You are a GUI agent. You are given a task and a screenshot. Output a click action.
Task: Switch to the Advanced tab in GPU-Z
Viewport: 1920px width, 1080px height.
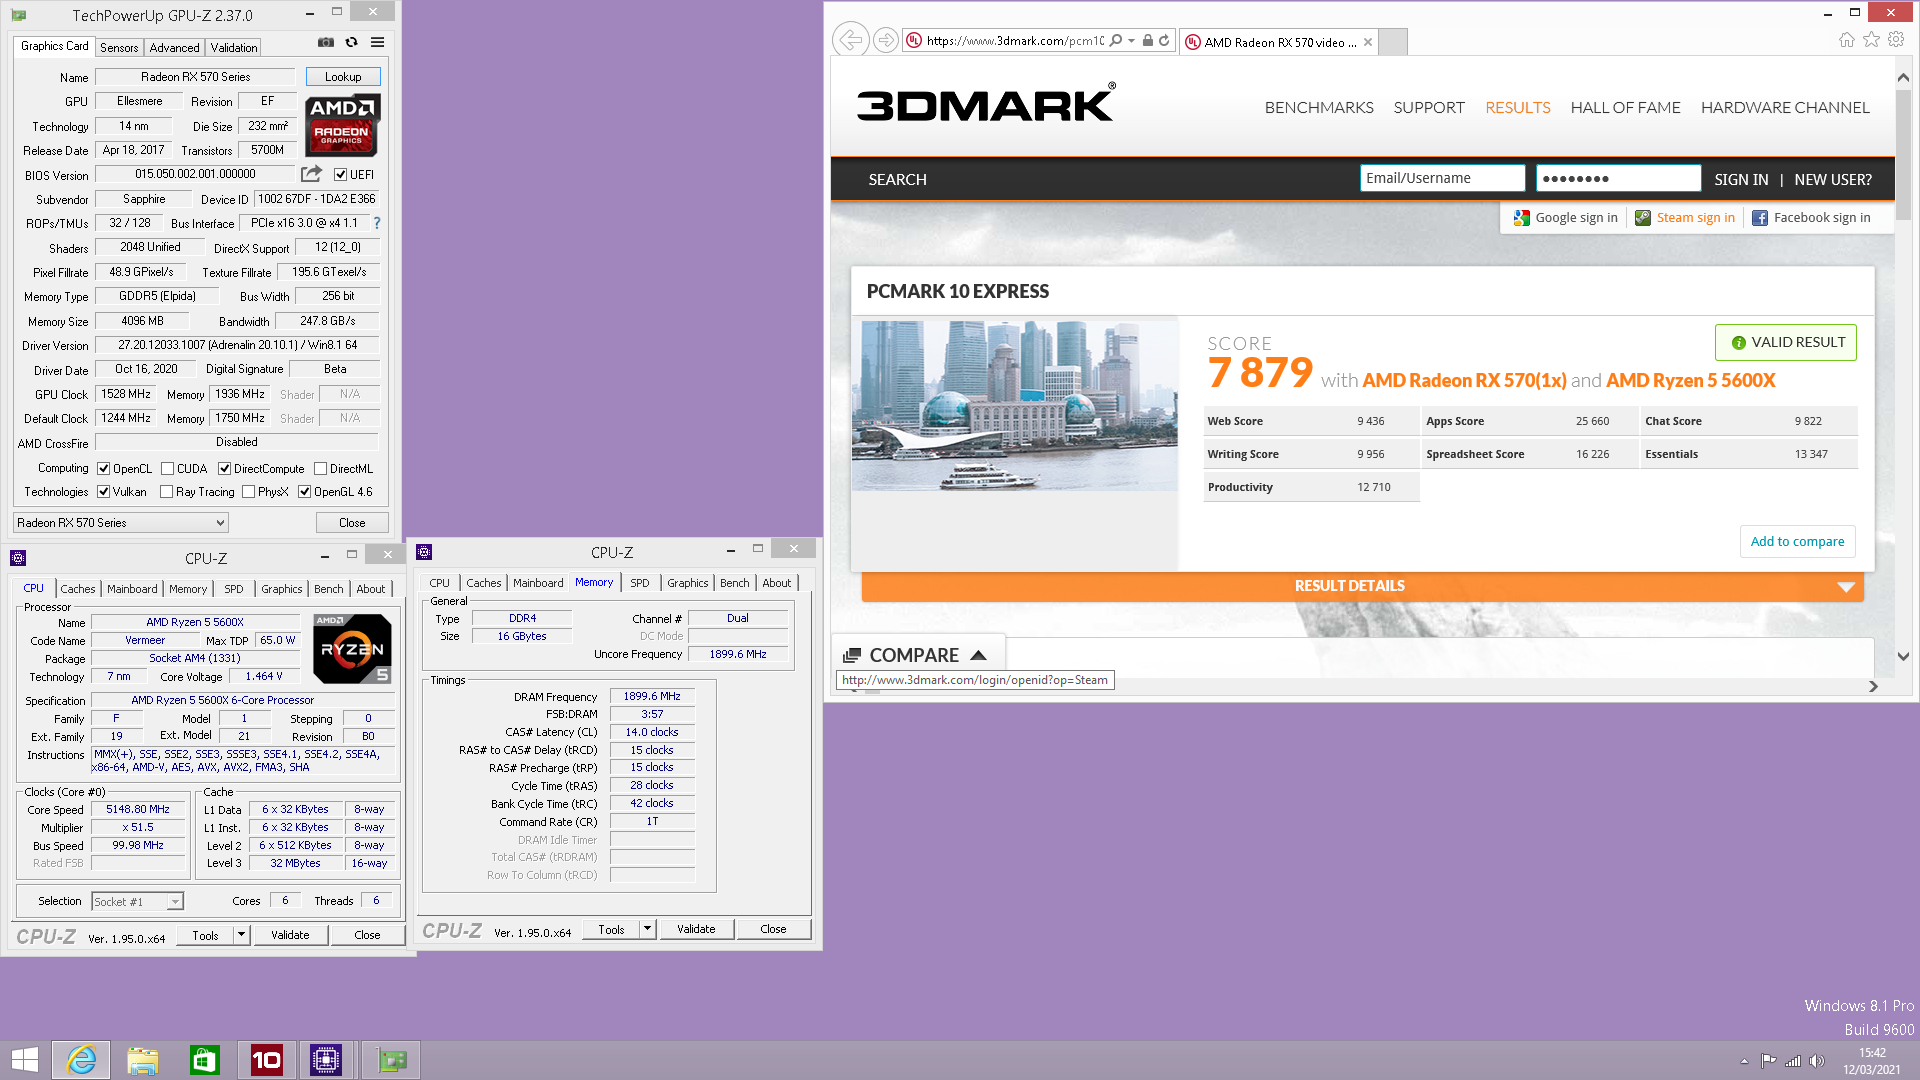pos(174,47)
